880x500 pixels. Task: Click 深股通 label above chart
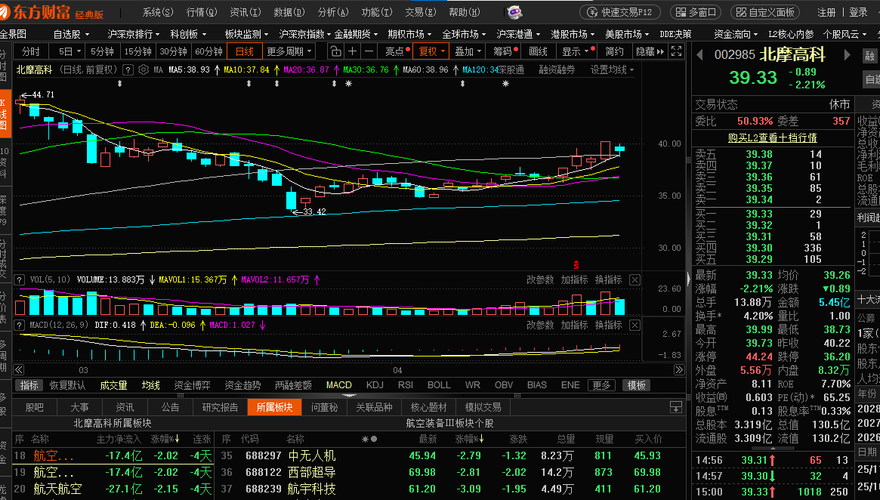tap(510, 70)
